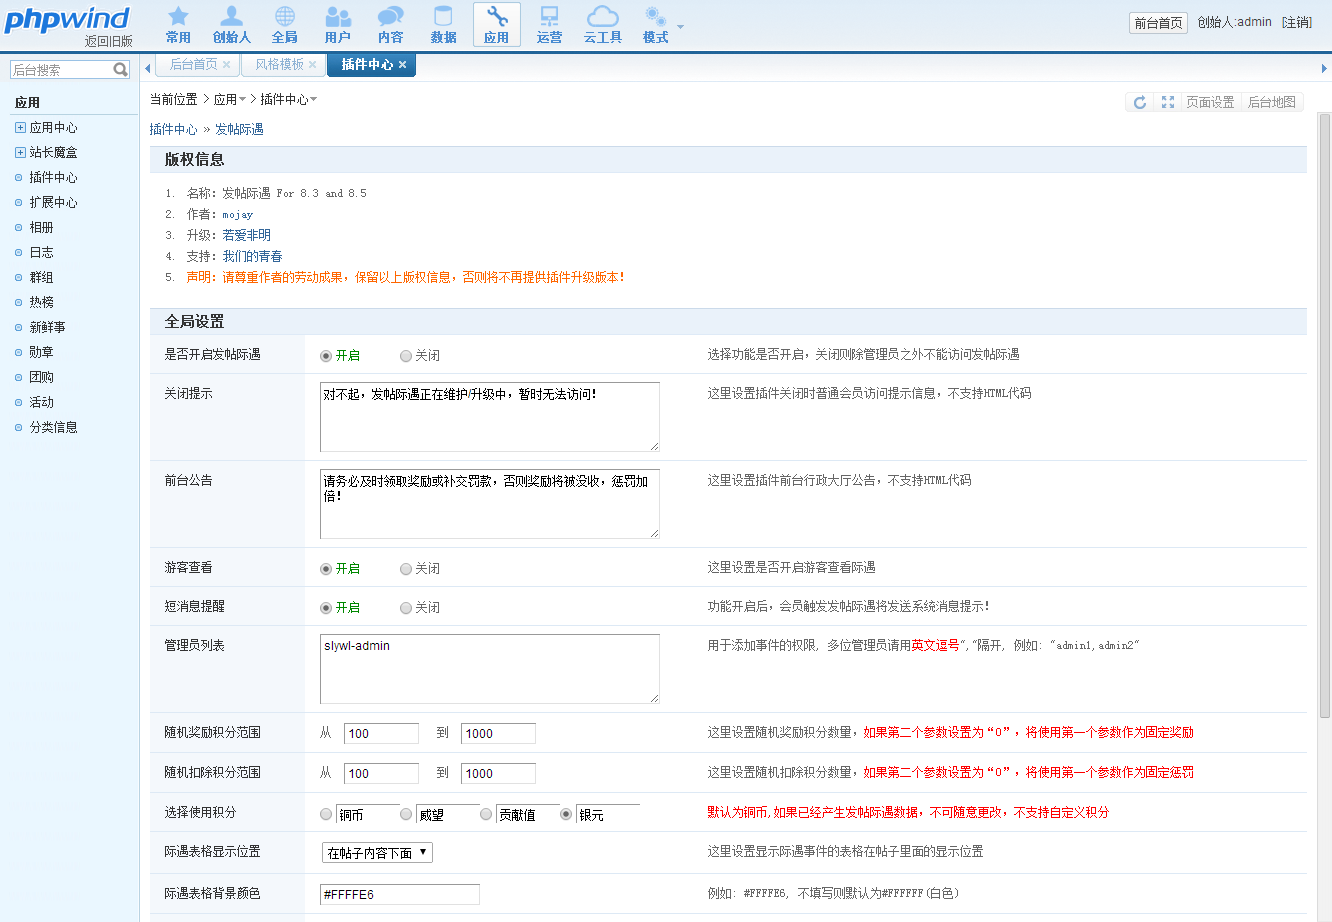Expand 应用中心 plus icon in sidebar
Image resolution: width=1332 pixels, height=922 pixels.
pyautogui.click(x=20, y=128)
